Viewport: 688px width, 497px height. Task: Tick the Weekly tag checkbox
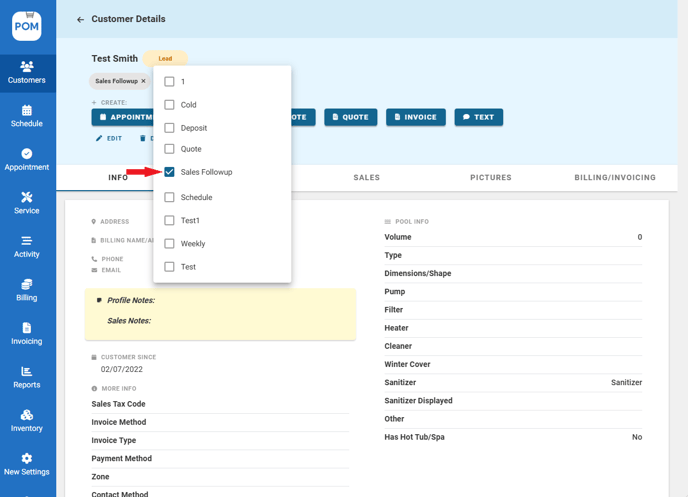pyautogui.click(x=170, y=244)
